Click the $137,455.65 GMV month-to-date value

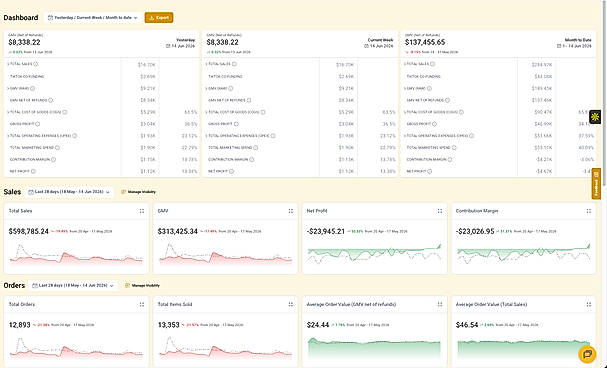tap(425, 42)
